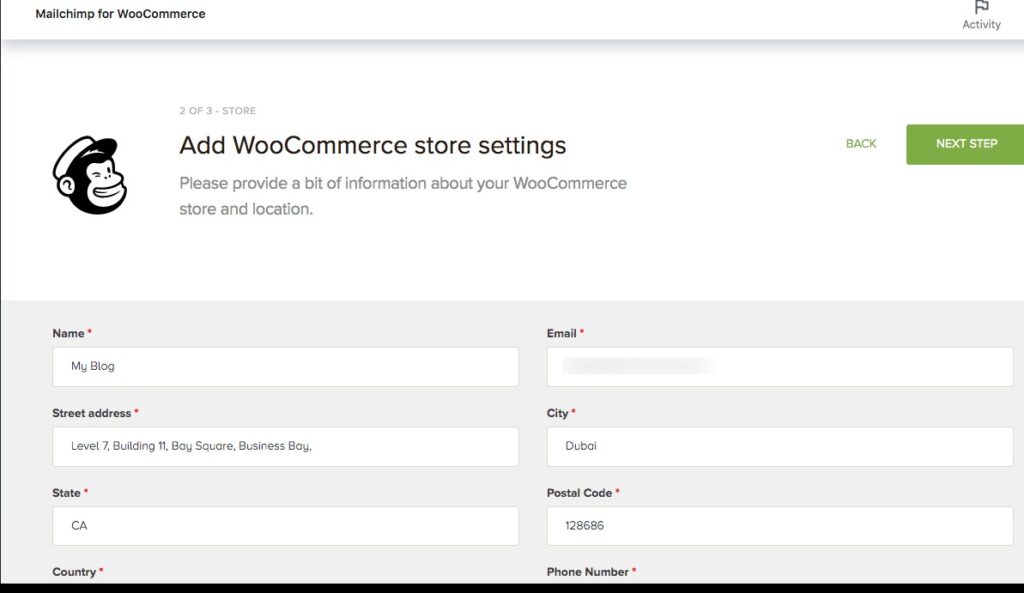This screenshot has width=1024, height=593.
Task: Click the Street address input box
Action: click(285, 446)
